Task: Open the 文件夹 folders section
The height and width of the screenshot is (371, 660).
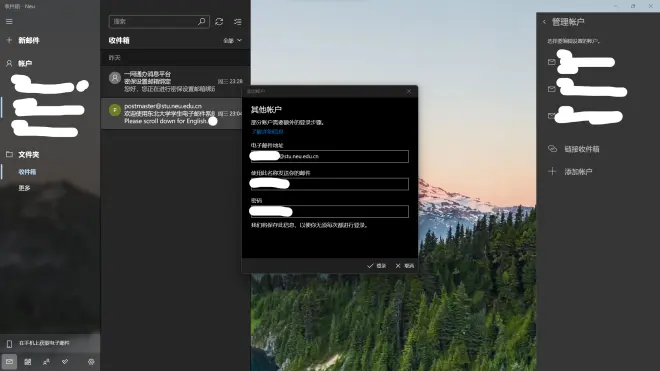Action: (x=28, y=155)
